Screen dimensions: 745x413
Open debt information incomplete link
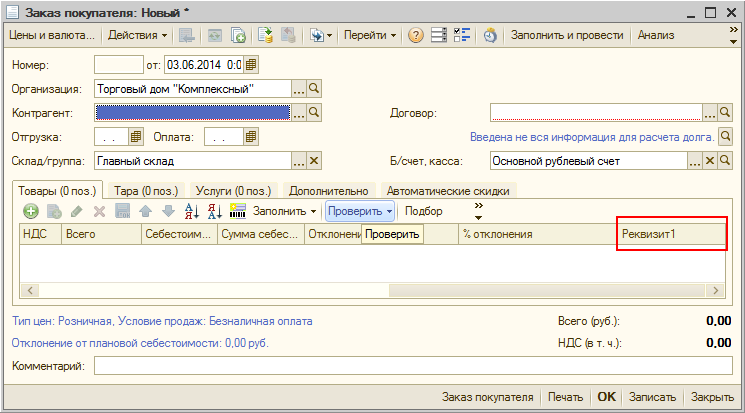pos(592,137)
